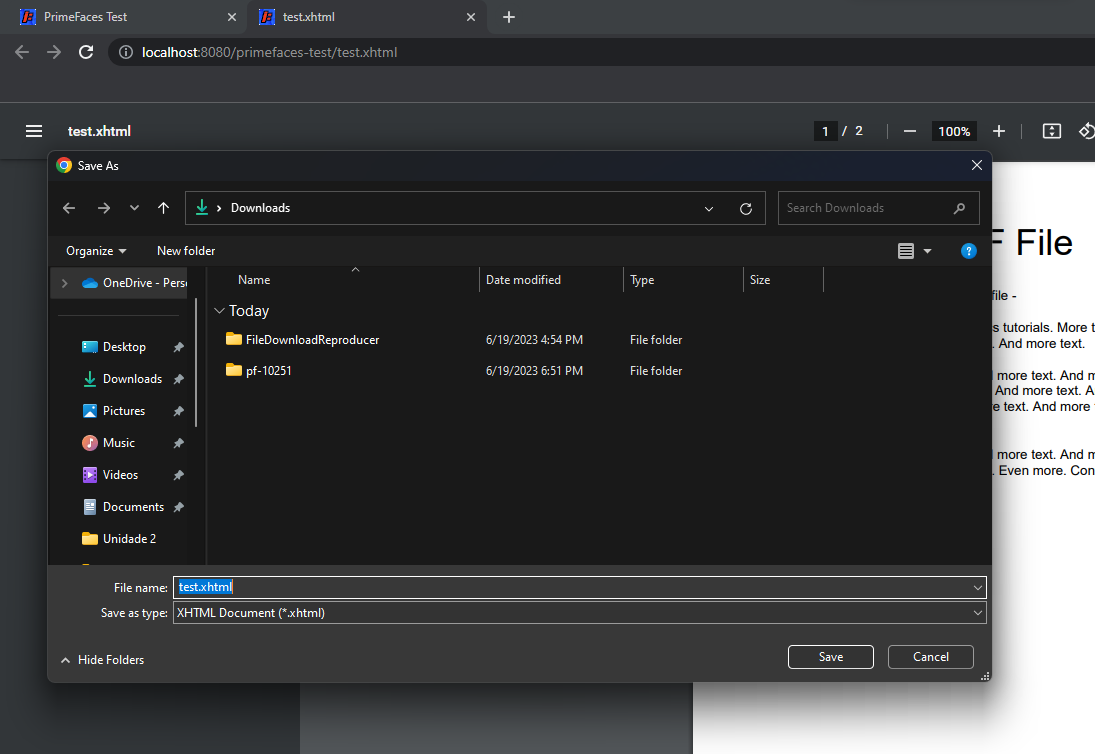Open the Save as type dropdown
1095x754 pixels.
point(977,612)
